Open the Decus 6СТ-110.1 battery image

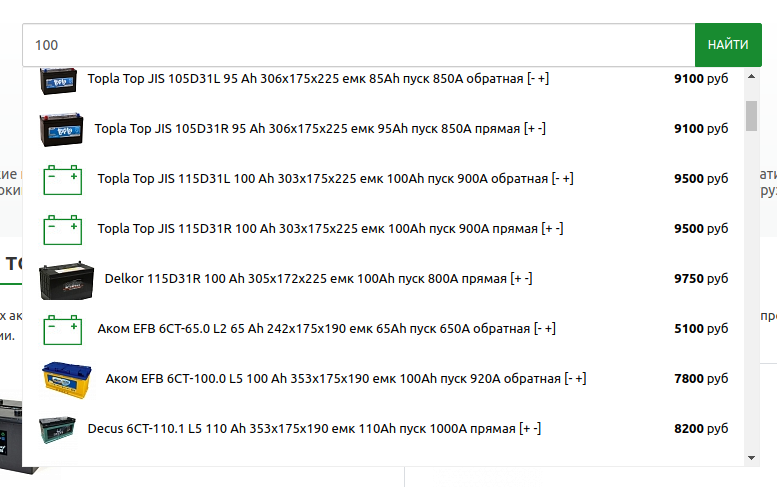(x=58, y=429)
